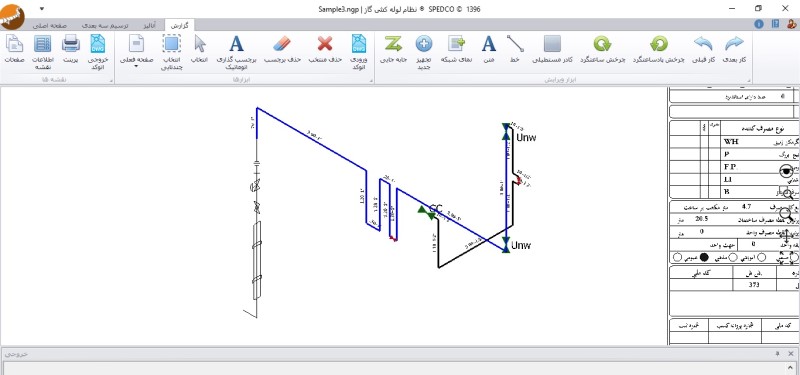Expand the edit tools group dialog launcher
Screen dimensions: 800x375
748,81
